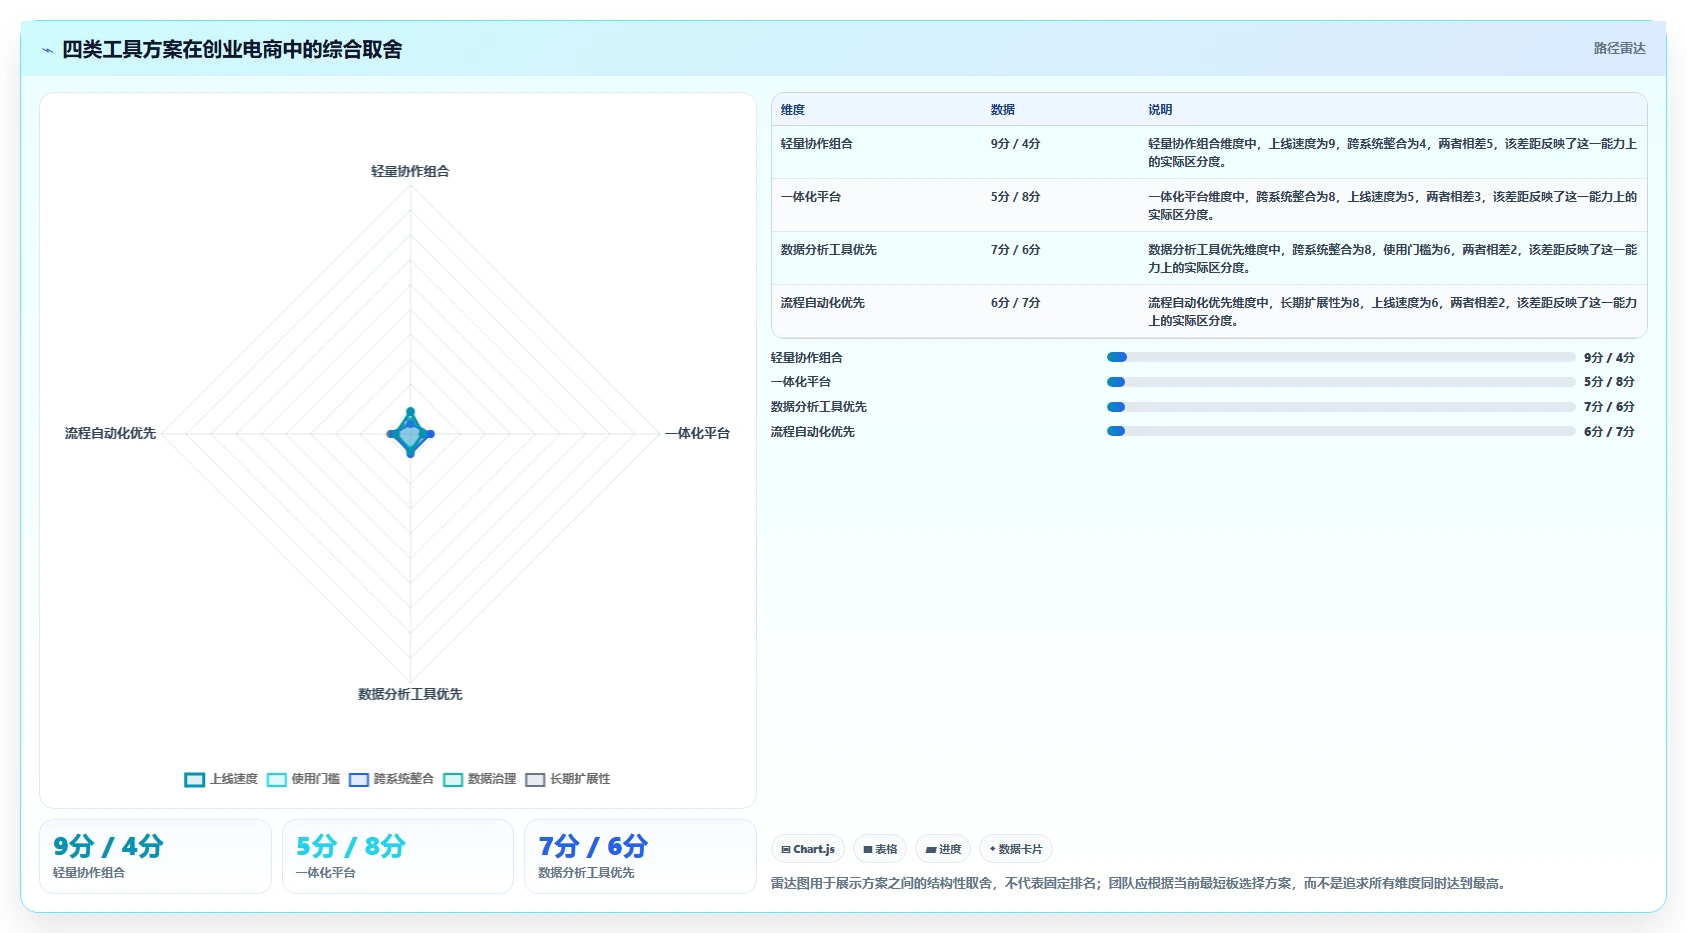Click the 6分 / 7分 value beside its progress bar
This screenshot has height=933, width=1687.
(1609, 431)
